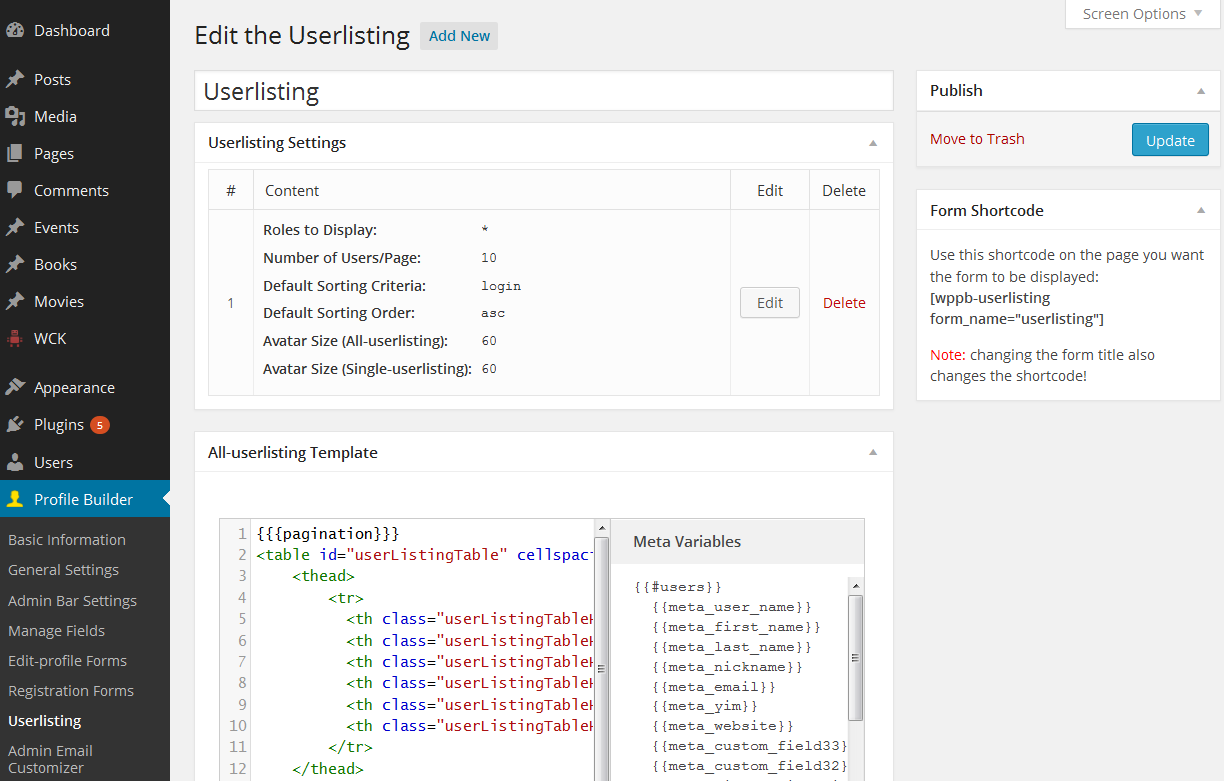Click the Appearance paintbrush icon
The height and width of the screenshot is (781, 1224).
[15, 387]
